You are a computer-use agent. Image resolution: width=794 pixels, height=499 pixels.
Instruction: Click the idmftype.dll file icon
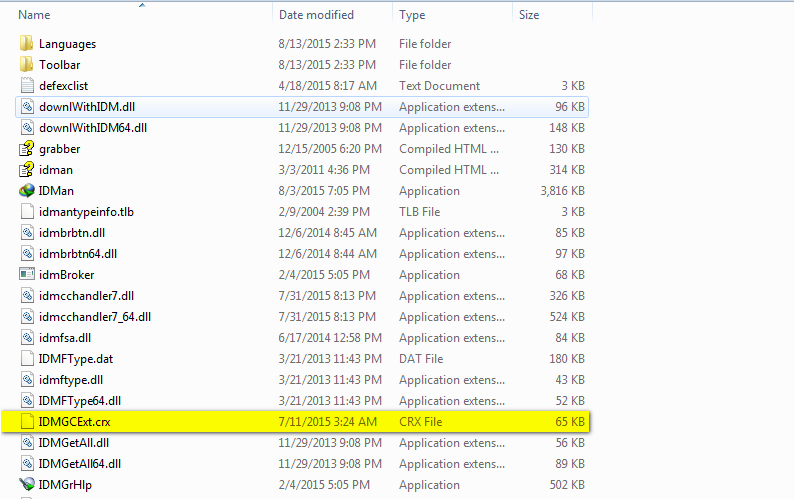pyautogui.click(x=27, y=379)
